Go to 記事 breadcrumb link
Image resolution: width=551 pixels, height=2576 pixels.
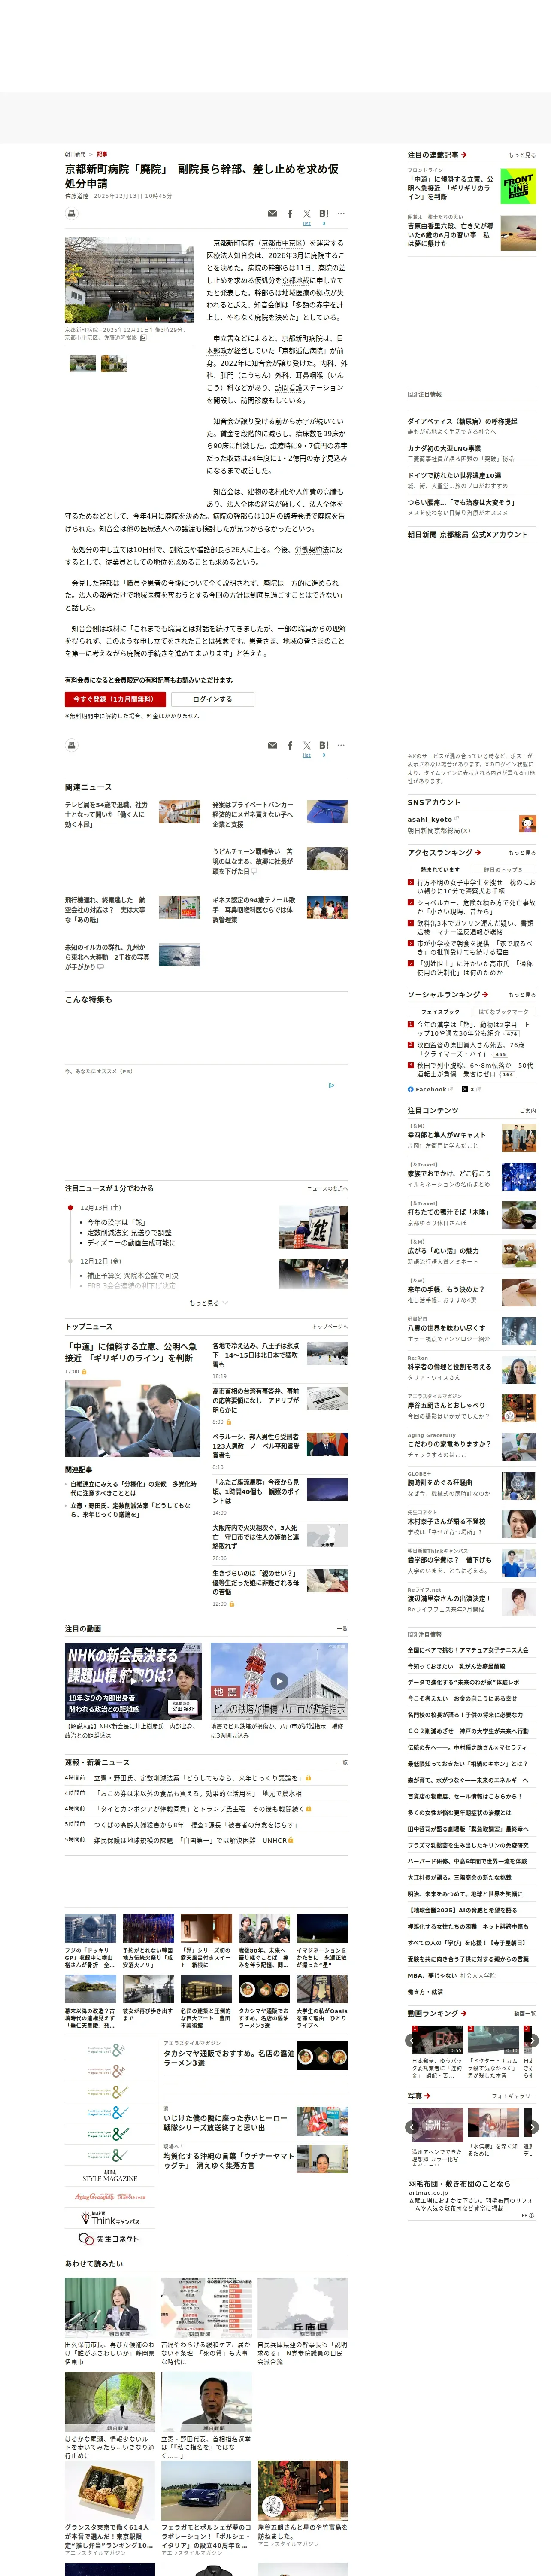coord(102,154)
